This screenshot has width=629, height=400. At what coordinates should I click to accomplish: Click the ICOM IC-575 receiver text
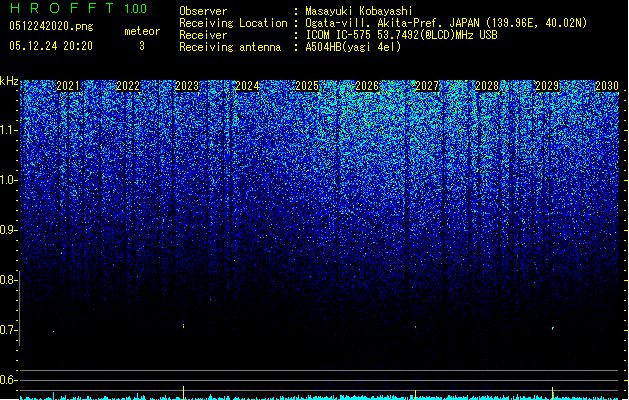point(401,35)
